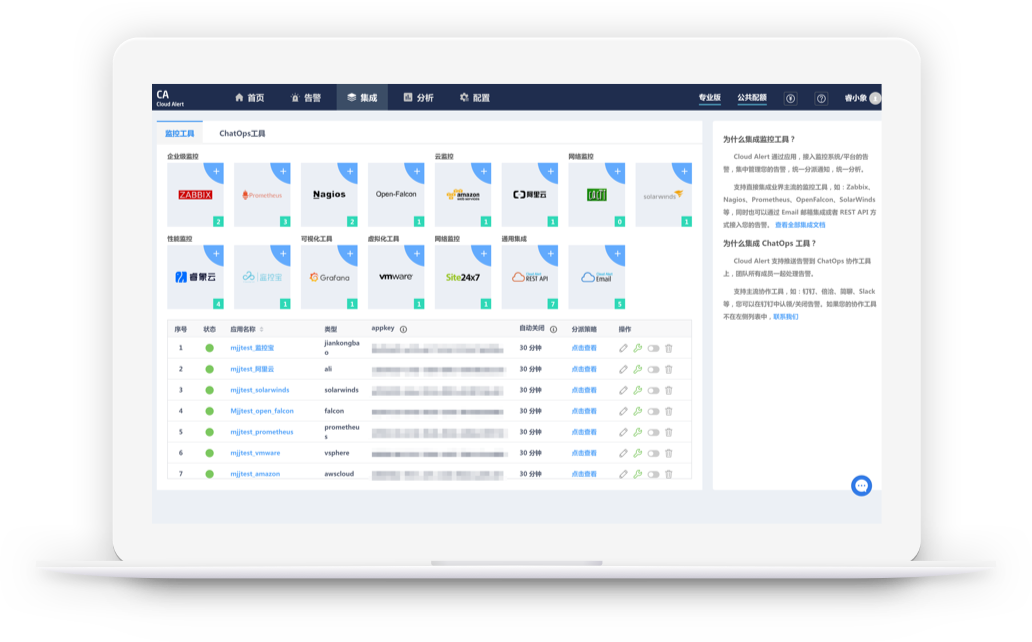Click 点击查看 in the mjjtest_solarwinds row
This screenshot has height=642, width=1032.
tap(584, 390)
